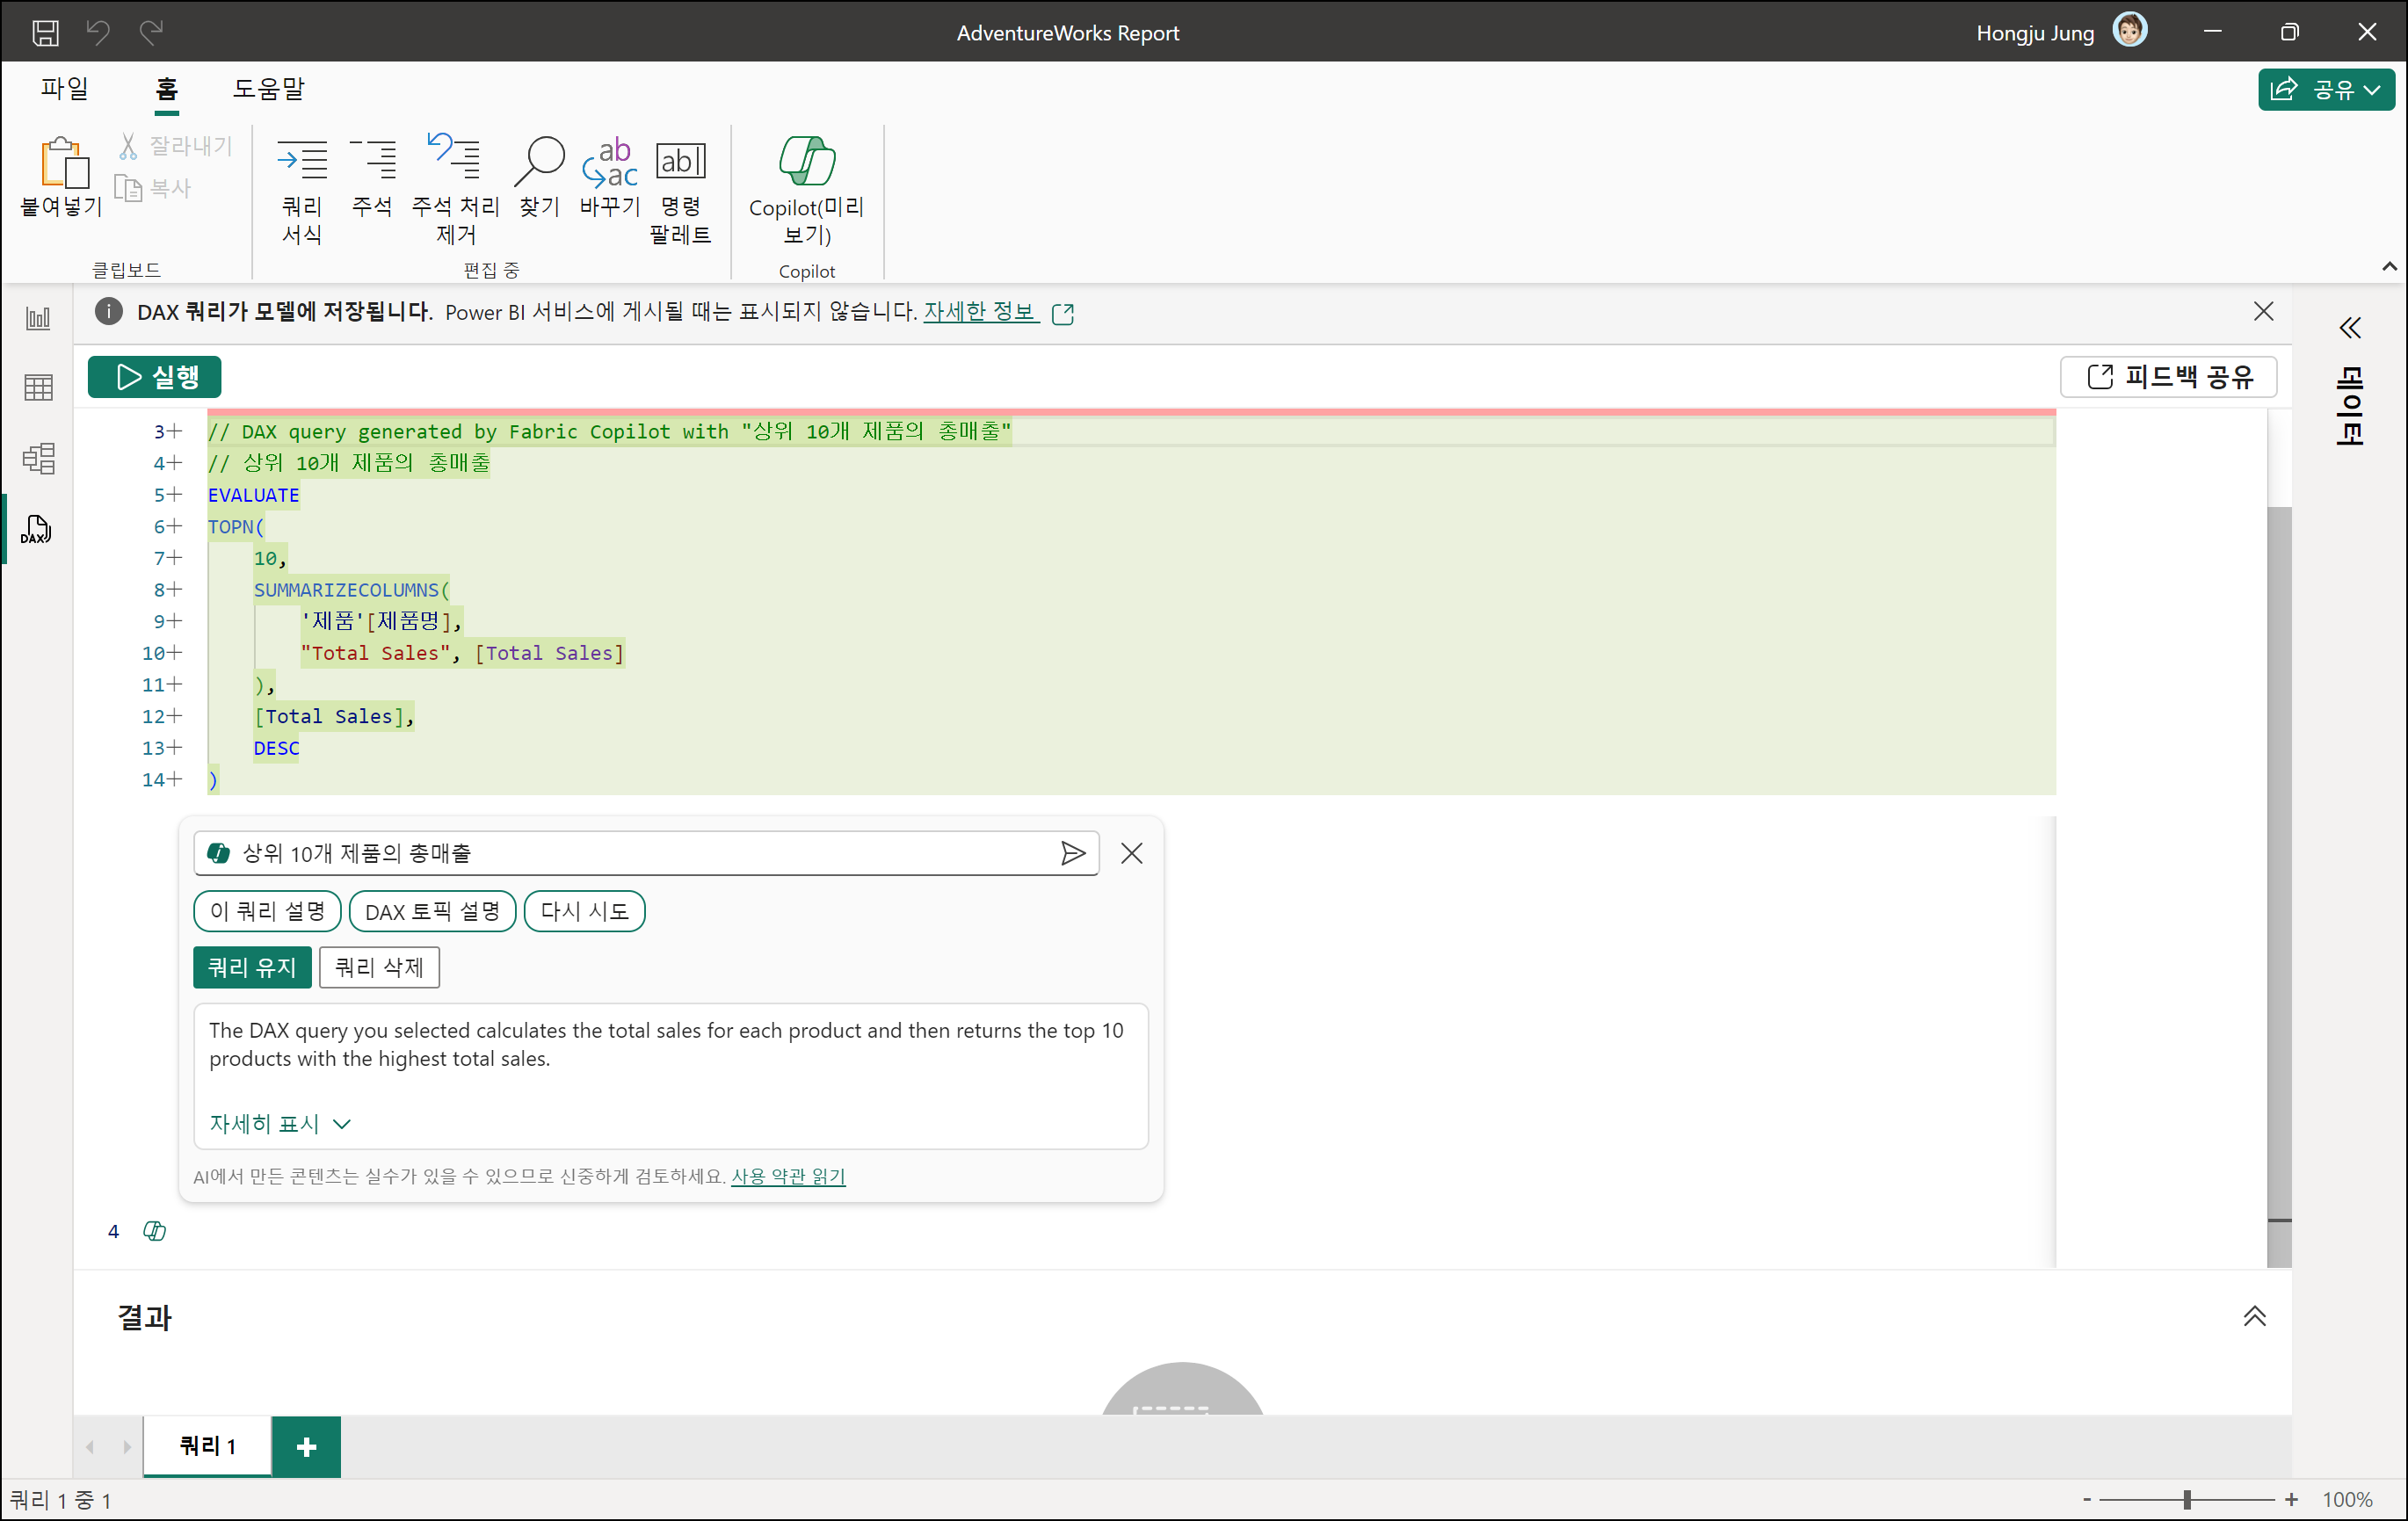Switch to Report view icon
This screenshot has width=2408, height=1521.
(x=38, y=319)
